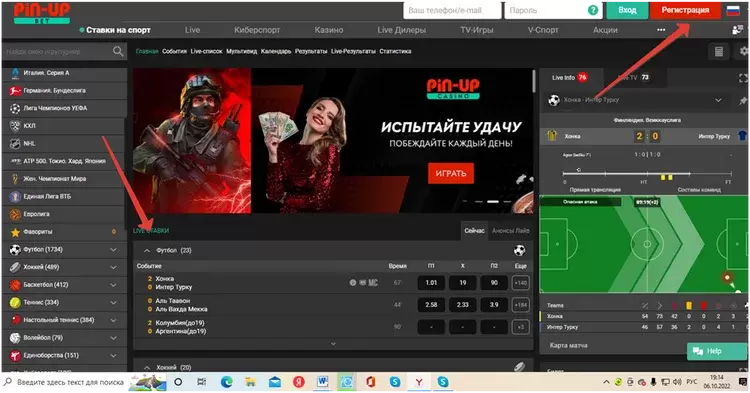Click the more options three dots in top menu
Viewport: 750px width, 393px height.
[661, 30]
